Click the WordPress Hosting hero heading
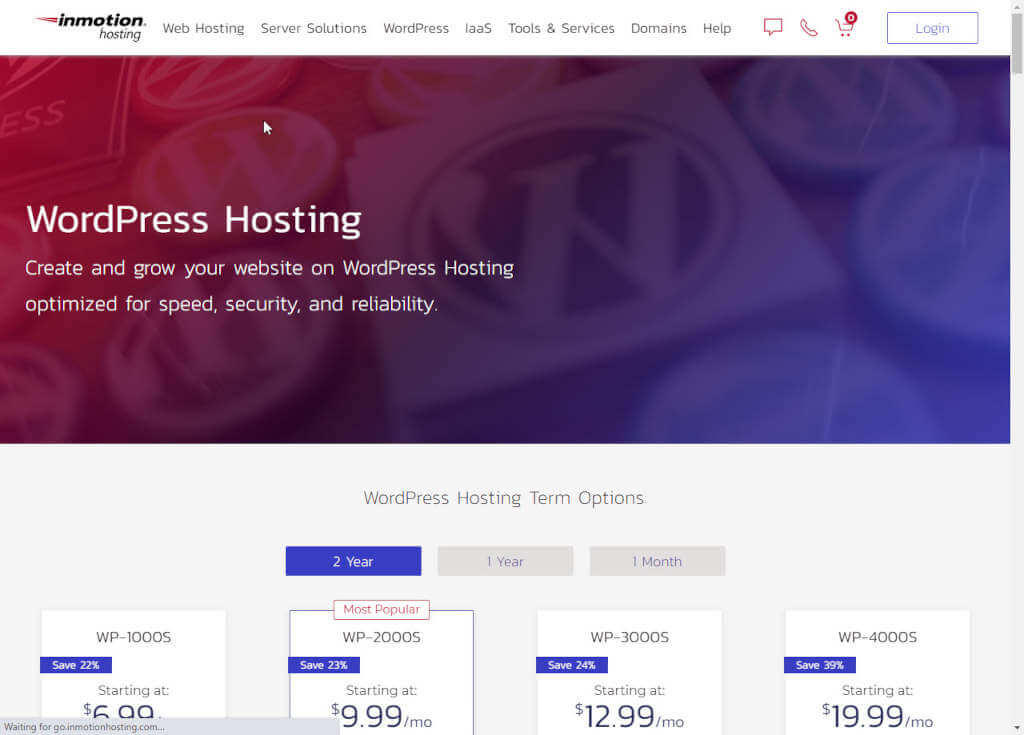1024x735 pixels. (x=193, y=220)
